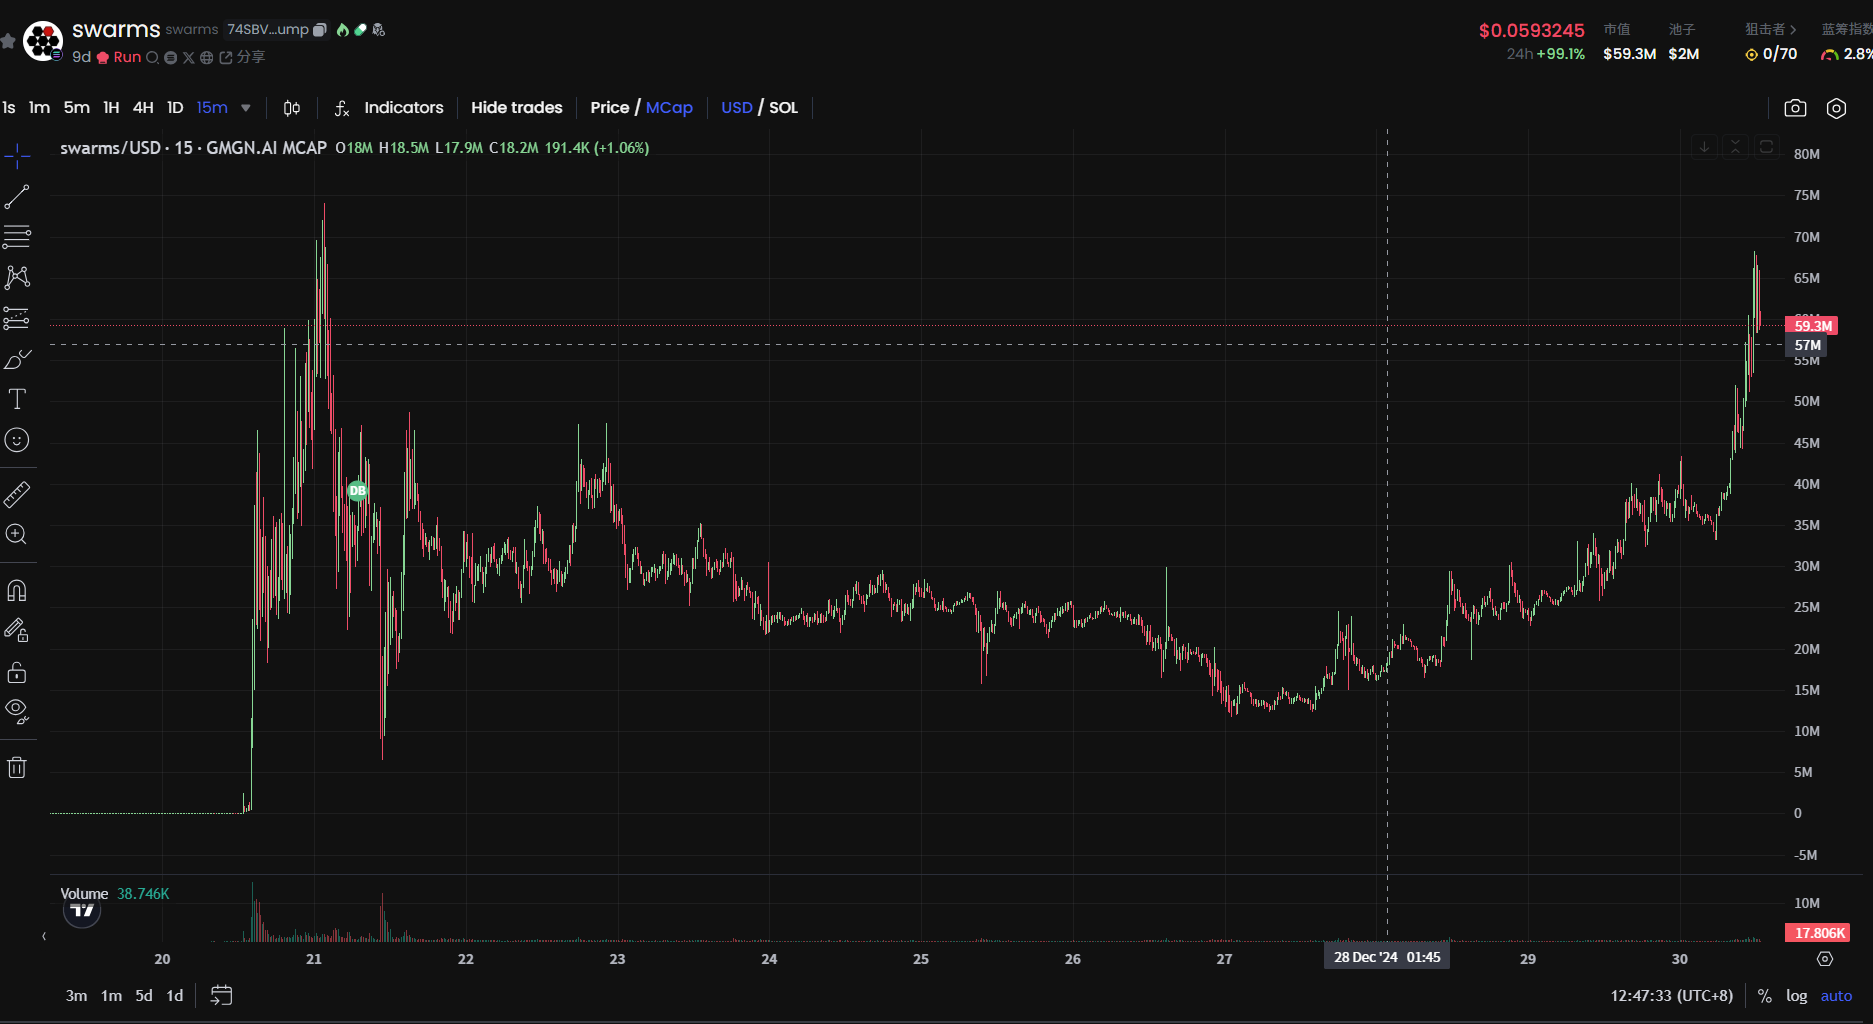Select the trend line drawing tool
Image resolution: width=1873 pixels, height=1024 pixels.
tap(17, 197)
